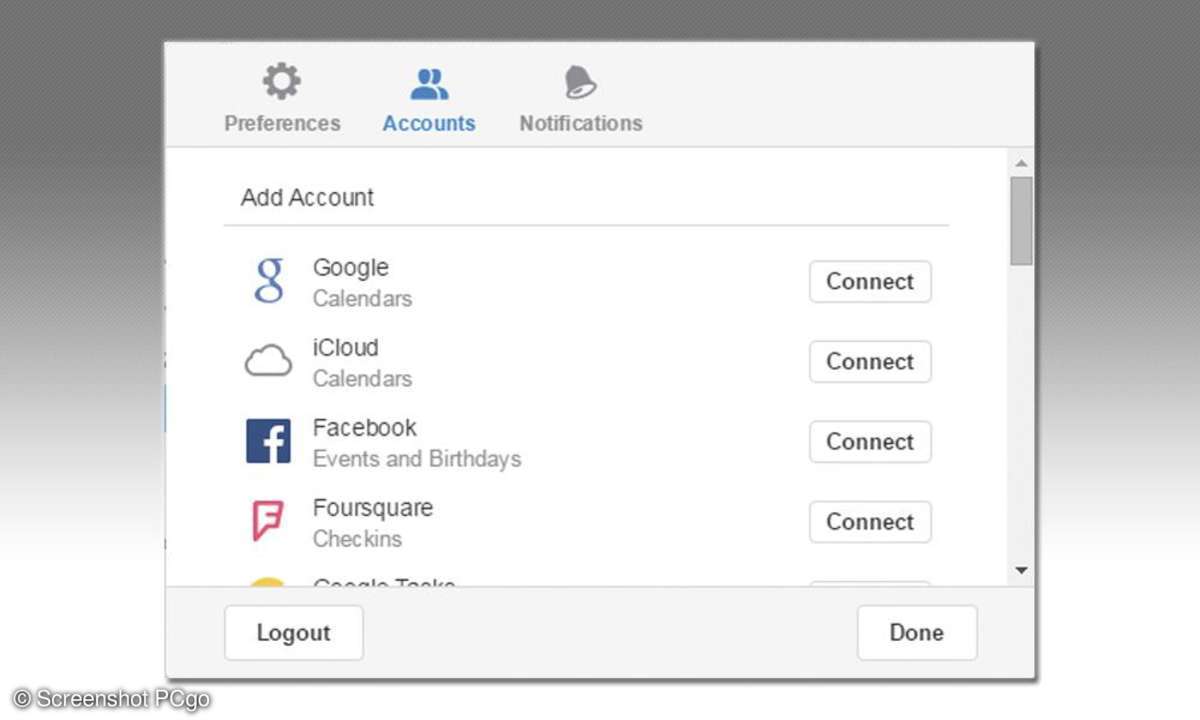The image size is (1200, 720).
Task: Connect the Facebook account
Action: [x=870, y=441]
